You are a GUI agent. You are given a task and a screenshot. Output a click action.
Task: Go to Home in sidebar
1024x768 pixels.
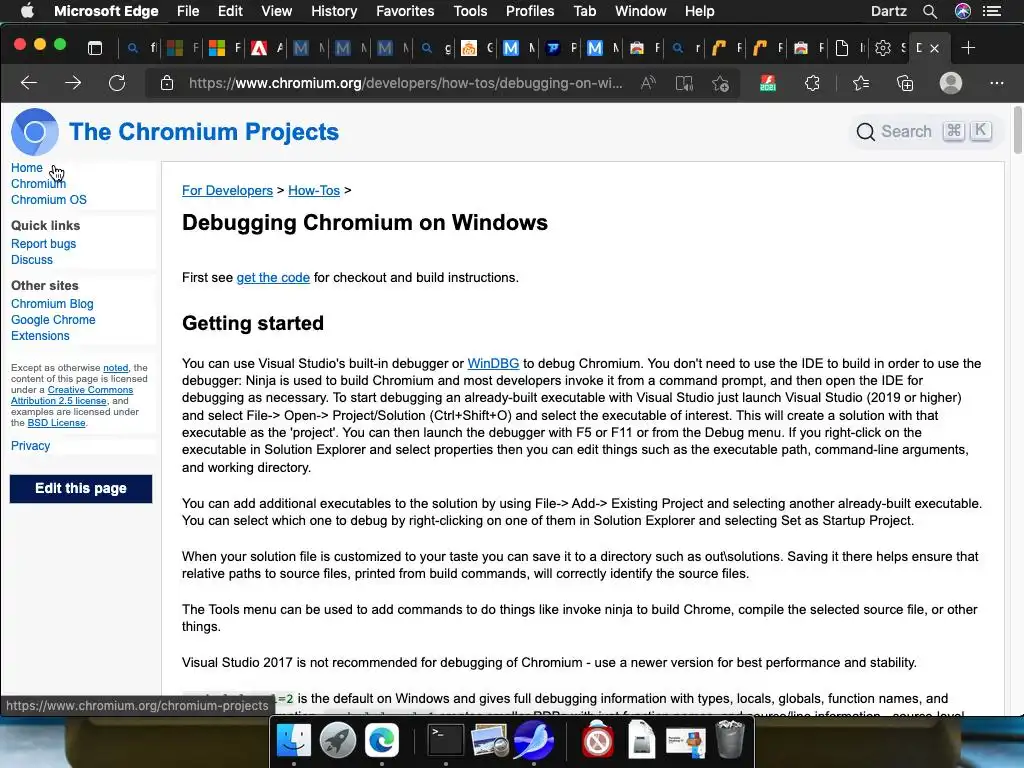(27, 168)
